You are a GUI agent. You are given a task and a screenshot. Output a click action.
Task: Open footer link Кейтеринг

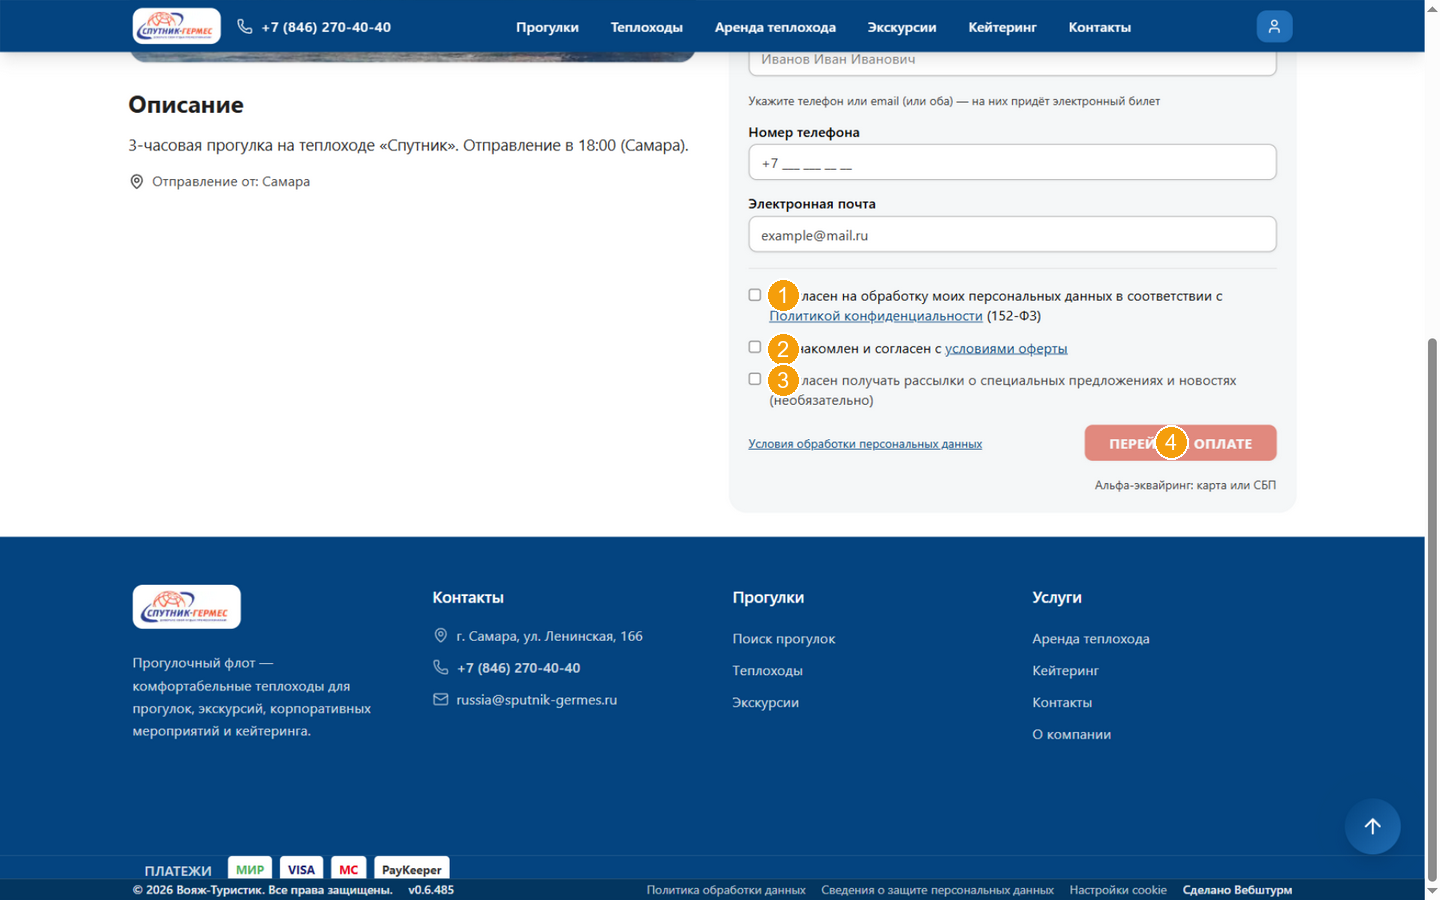[1065, 671]
